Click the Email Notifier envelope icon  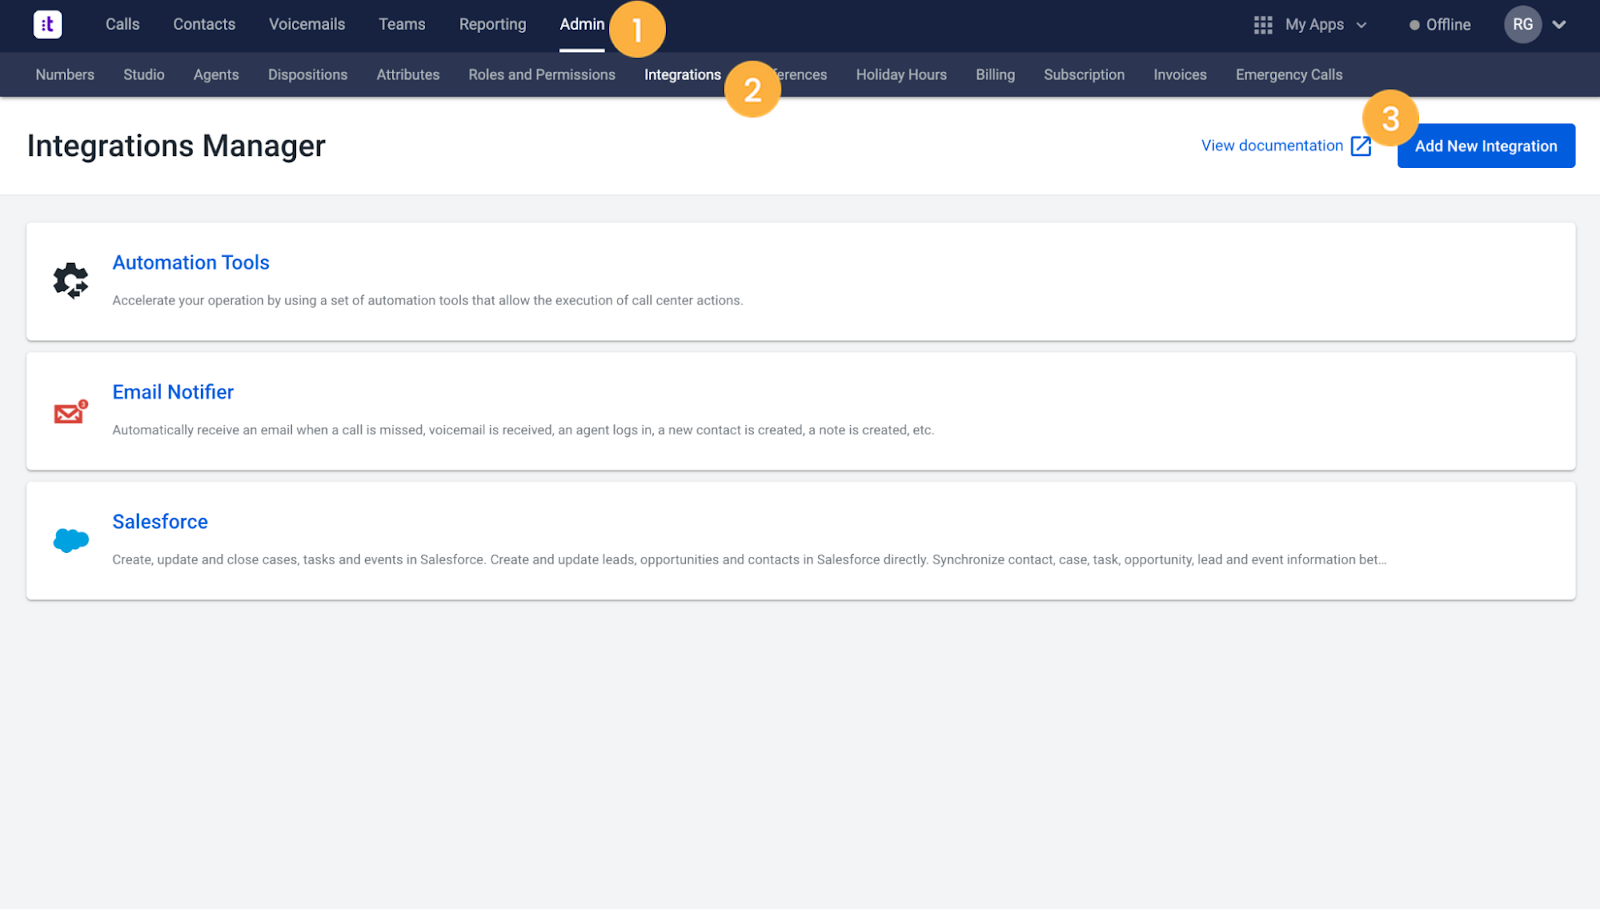[69, 411]
